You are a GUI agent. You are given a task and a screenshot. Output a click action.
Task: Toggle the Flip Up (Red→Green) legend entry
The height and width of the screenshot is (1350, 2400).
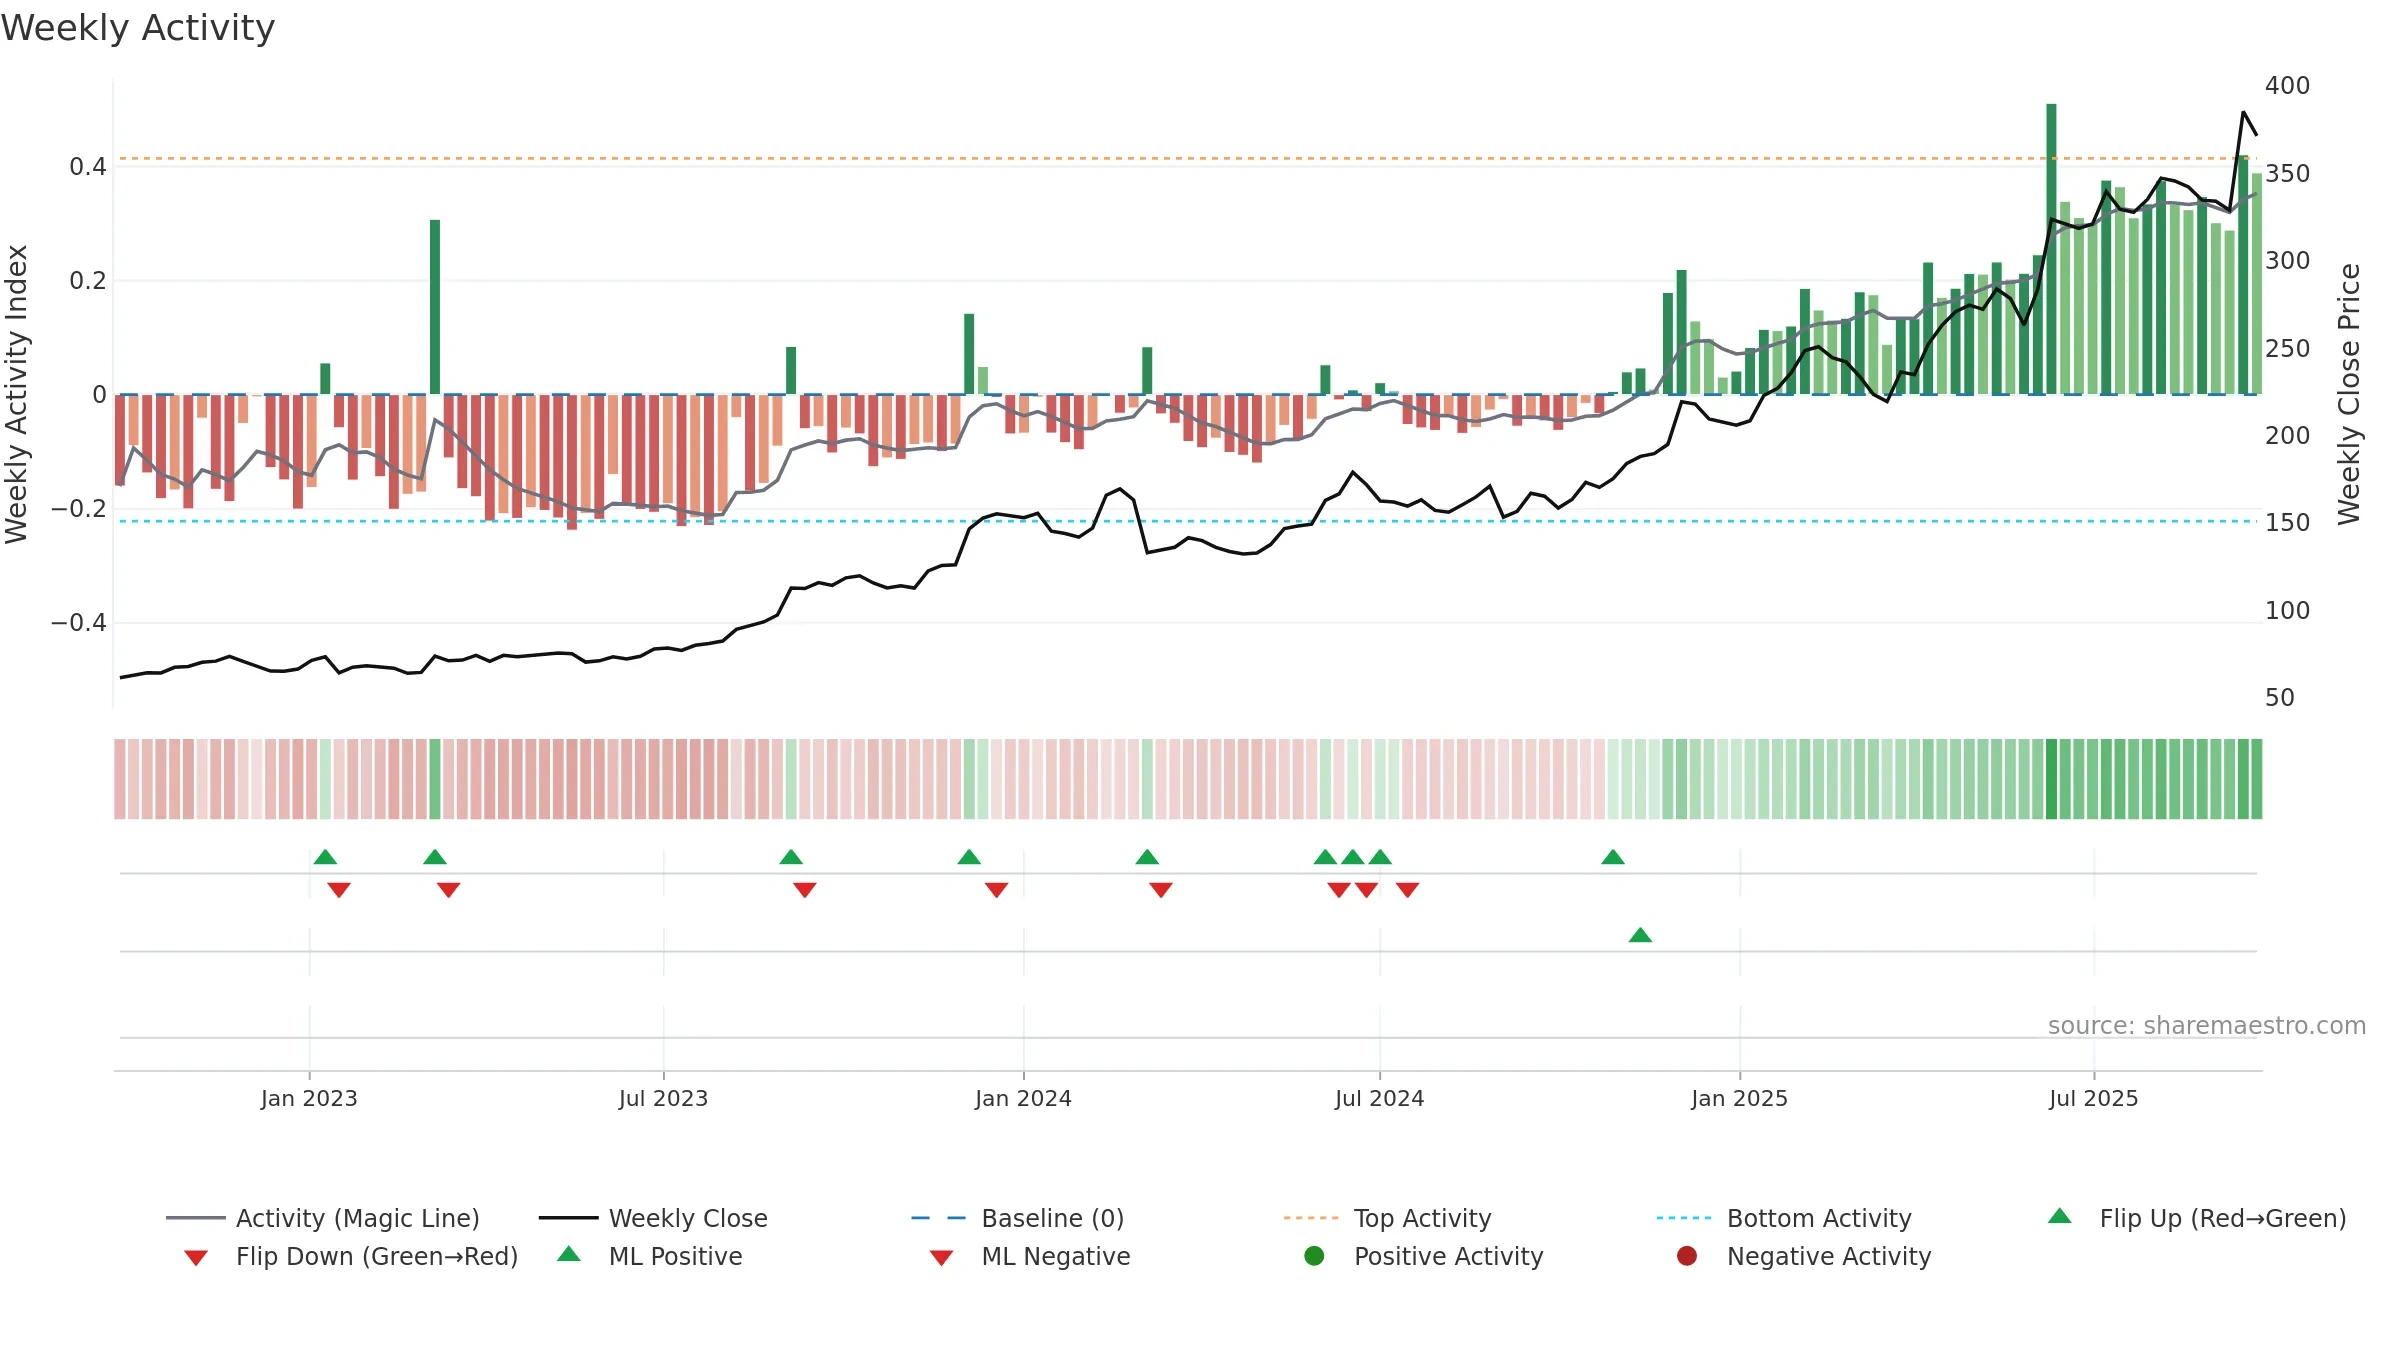click(2196, 1218)
